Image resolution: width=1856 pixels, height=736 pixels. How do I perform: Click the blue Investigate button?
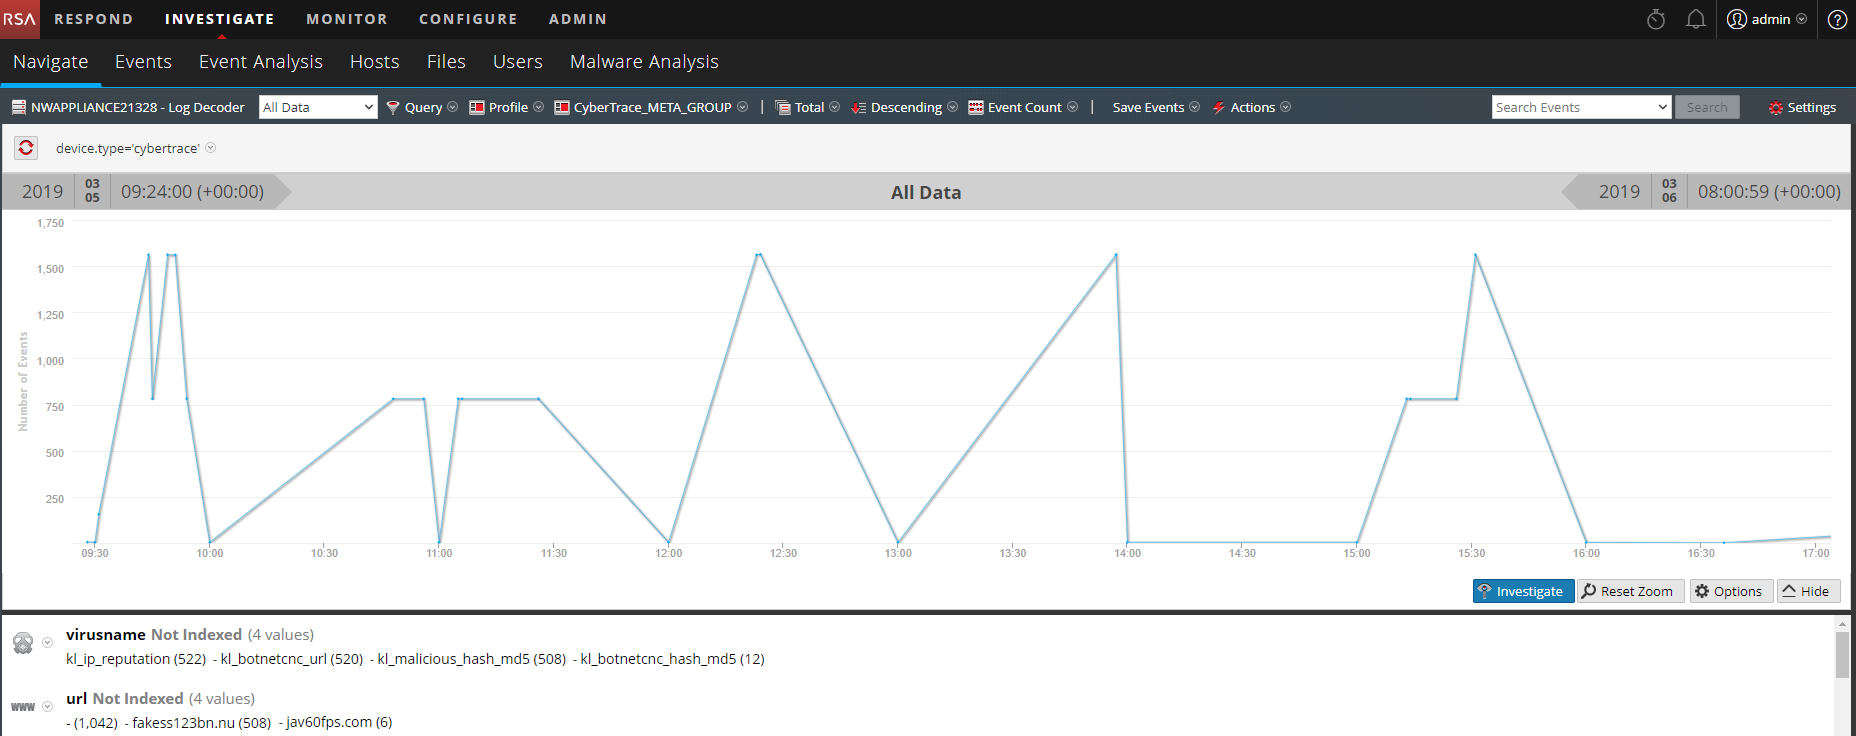tap(1522, 591)
